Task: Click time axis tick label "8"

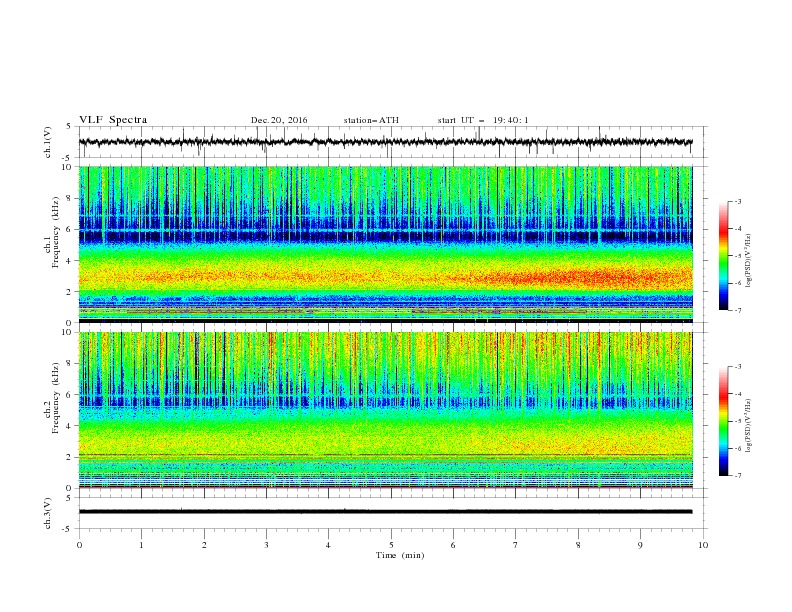Action: [x=578, y=545]
